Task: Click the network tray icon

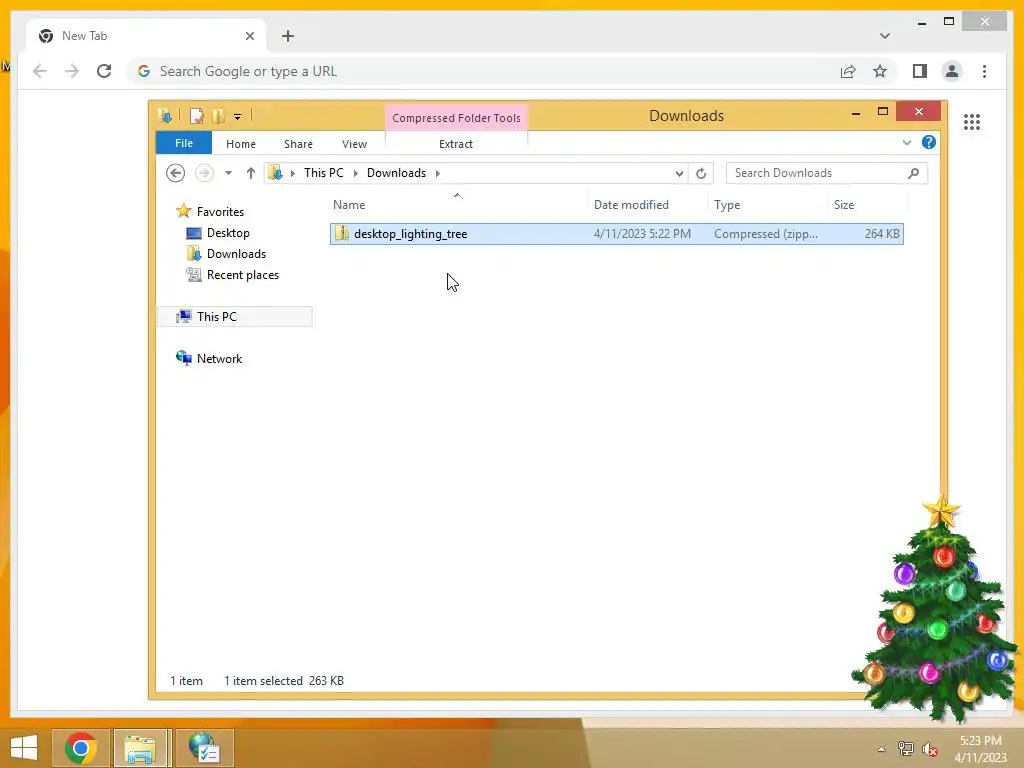Action: click(905, 749)
